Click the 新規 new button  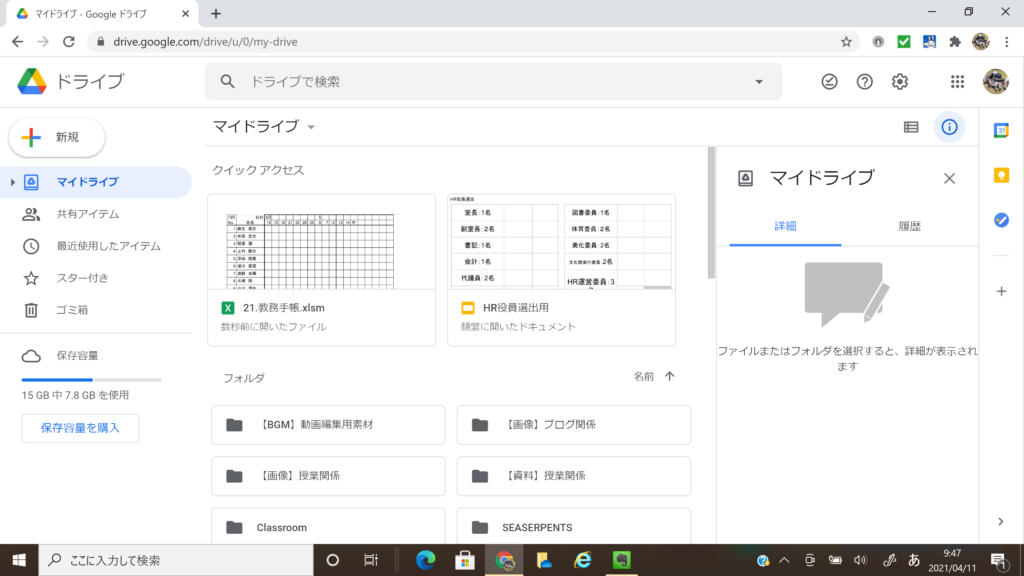pyautogui.click(x=57, y=137)
